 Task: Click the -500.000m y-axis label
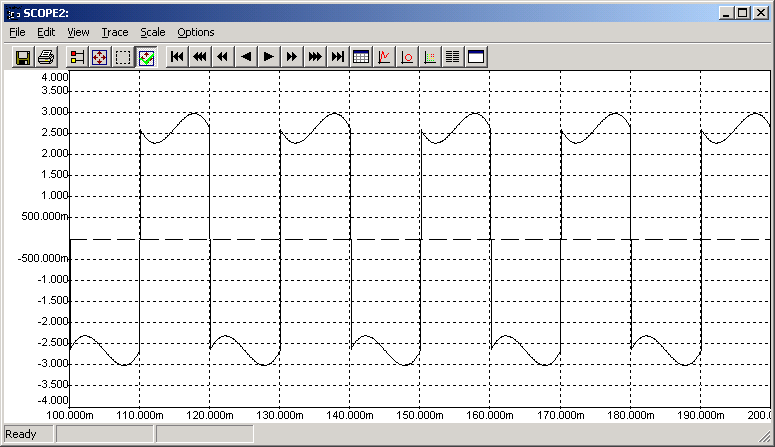43,259
